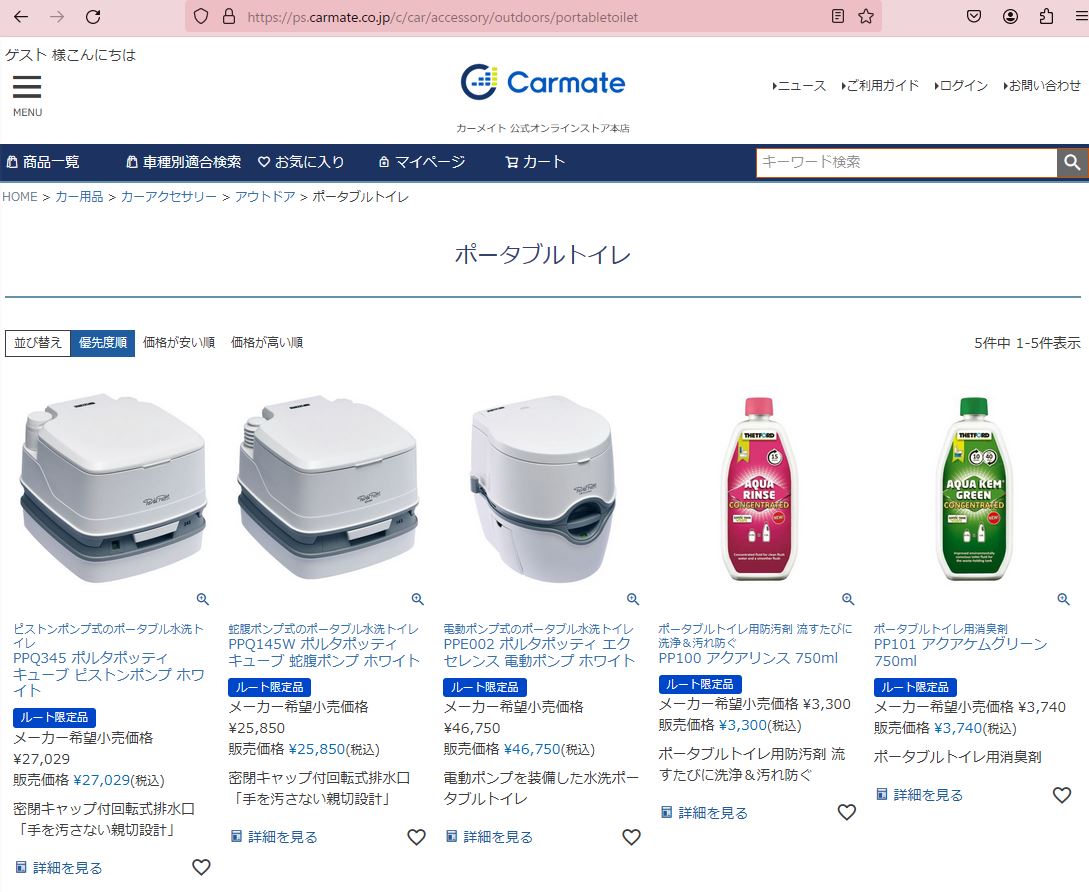Open the カート navigation item
This screenshot has width=1089, height=892.
coord(535,162)
